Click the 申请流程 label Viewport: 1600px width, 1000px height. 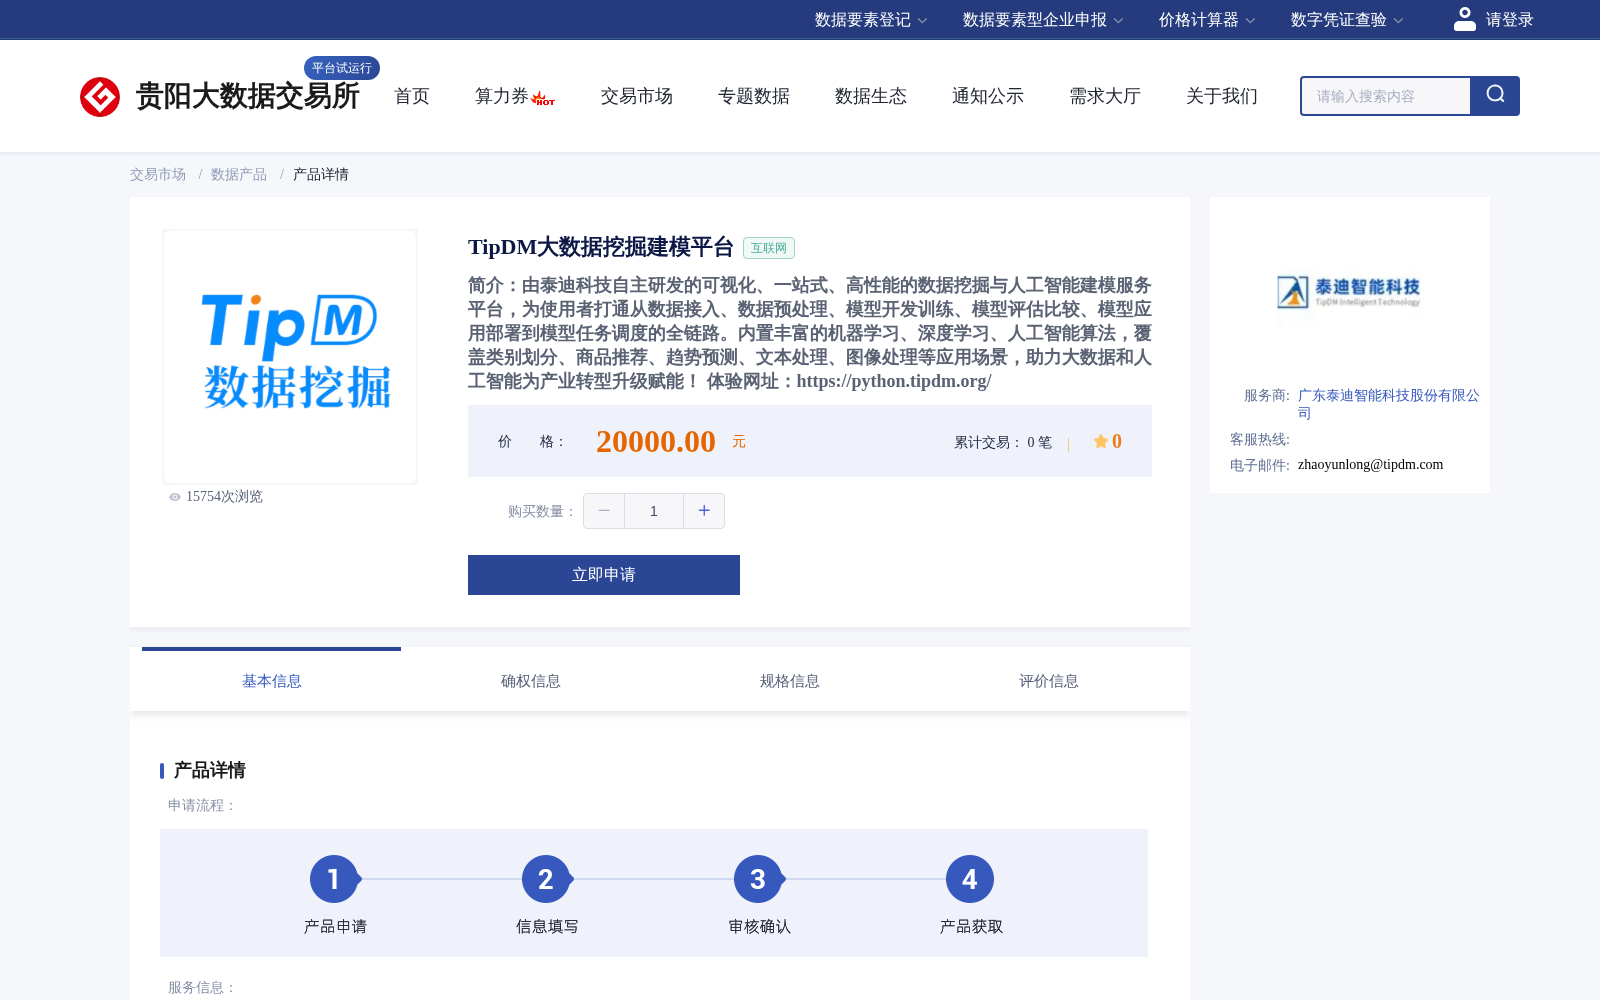coord(202,805)
